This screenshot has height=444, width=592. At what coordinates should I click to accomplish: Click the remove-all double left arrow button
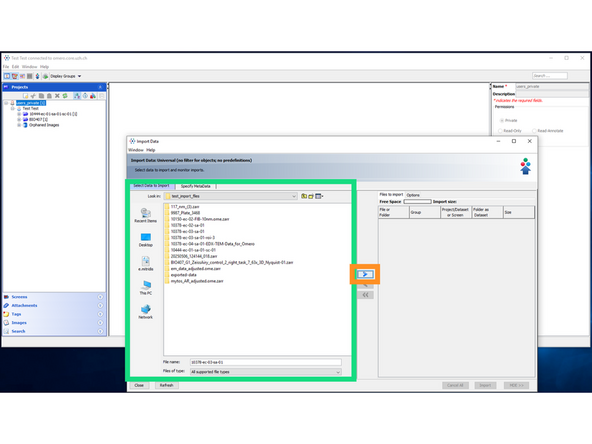click(365, 295)
